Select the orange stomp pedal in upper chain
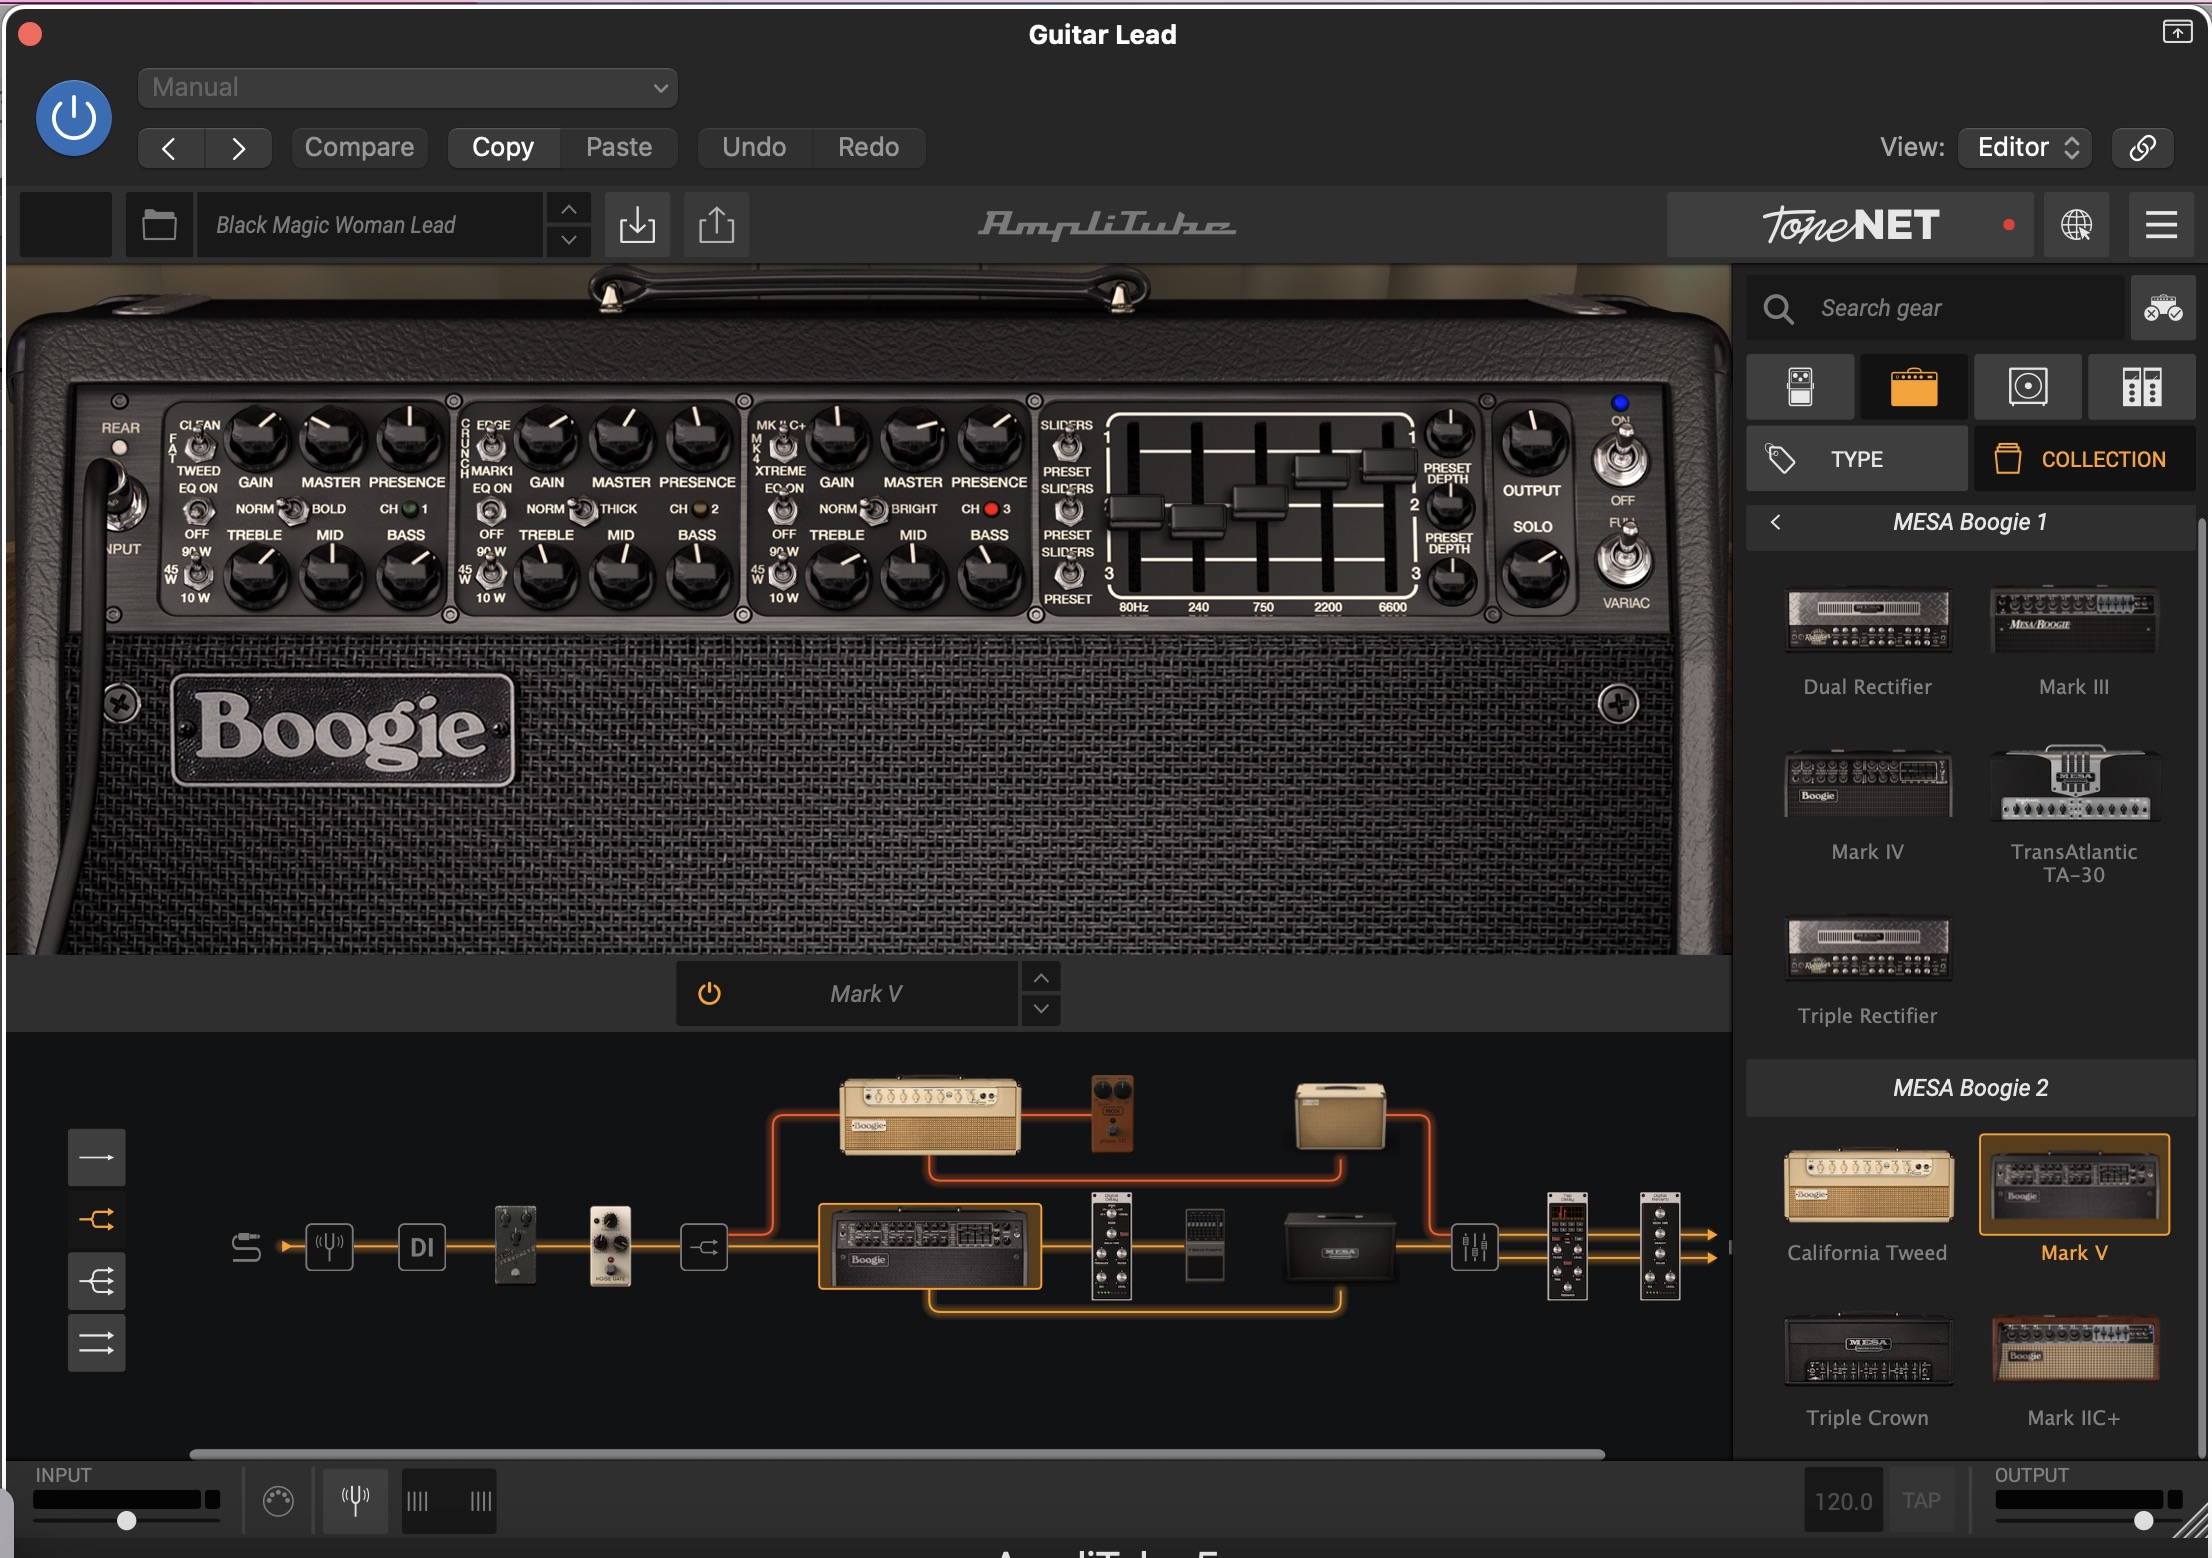 pos(1112,1112)
